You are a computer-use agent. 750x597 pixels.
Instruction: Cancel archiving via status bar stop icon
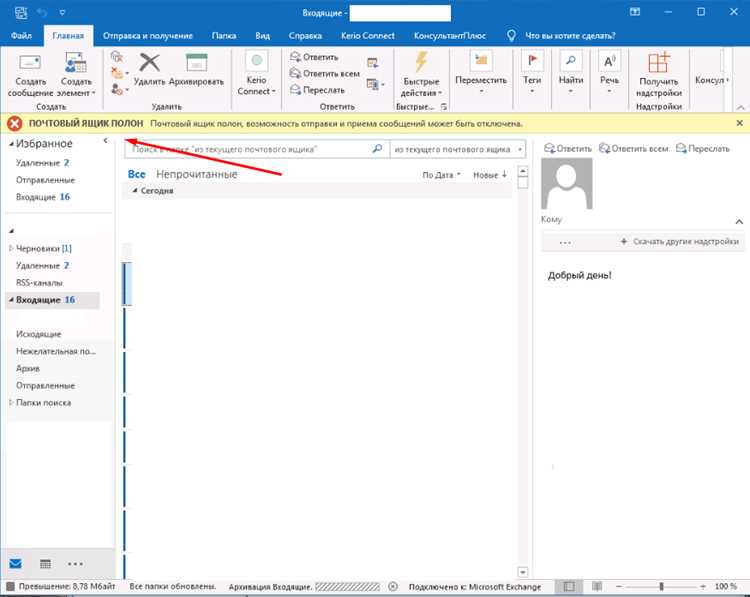(393, 586)
